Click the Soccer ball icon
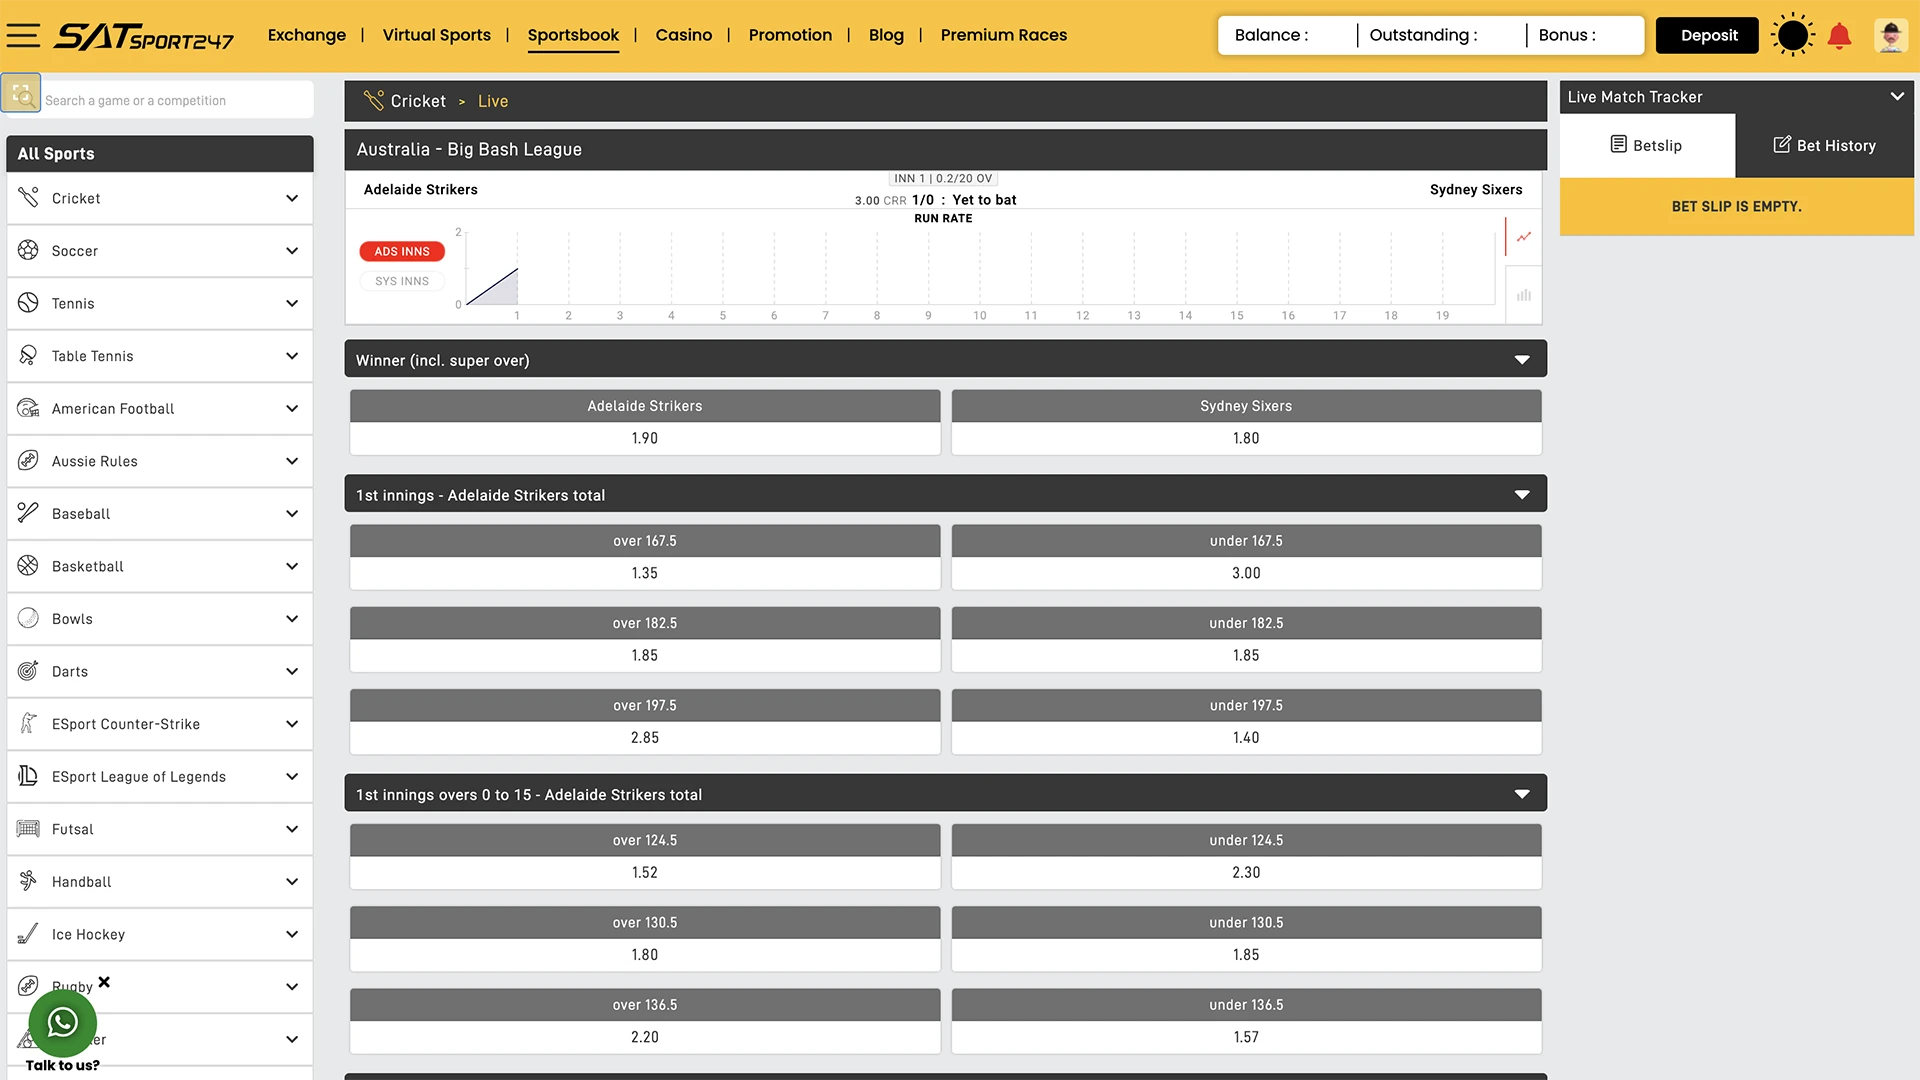 click(28, 250)
